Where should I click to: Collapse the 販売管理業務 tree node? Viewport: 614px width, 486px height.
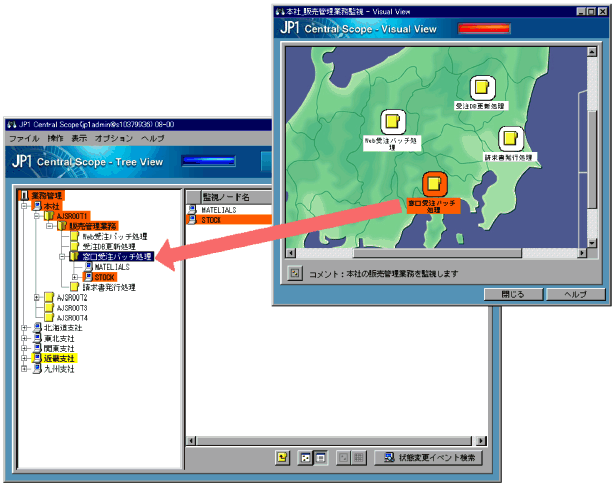[49, 226]
